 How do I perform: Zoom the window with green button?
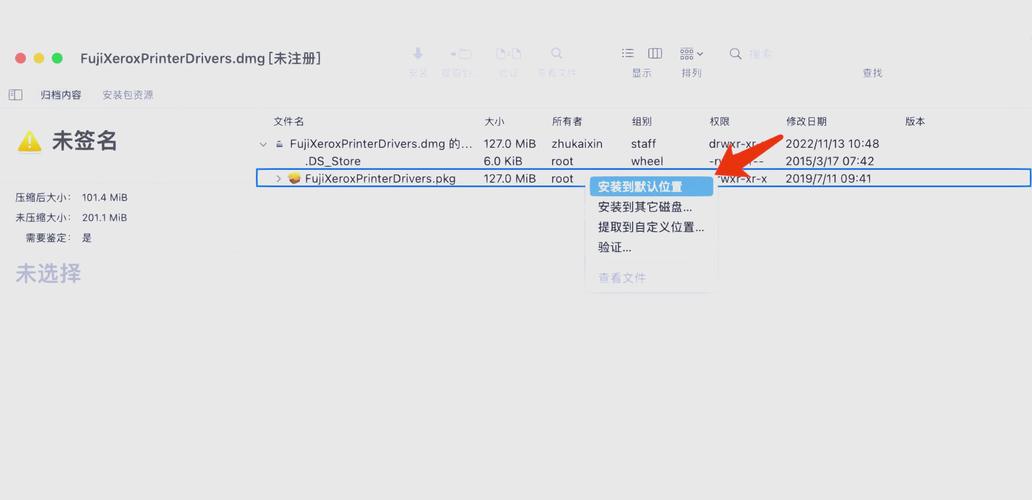(57, 59)
